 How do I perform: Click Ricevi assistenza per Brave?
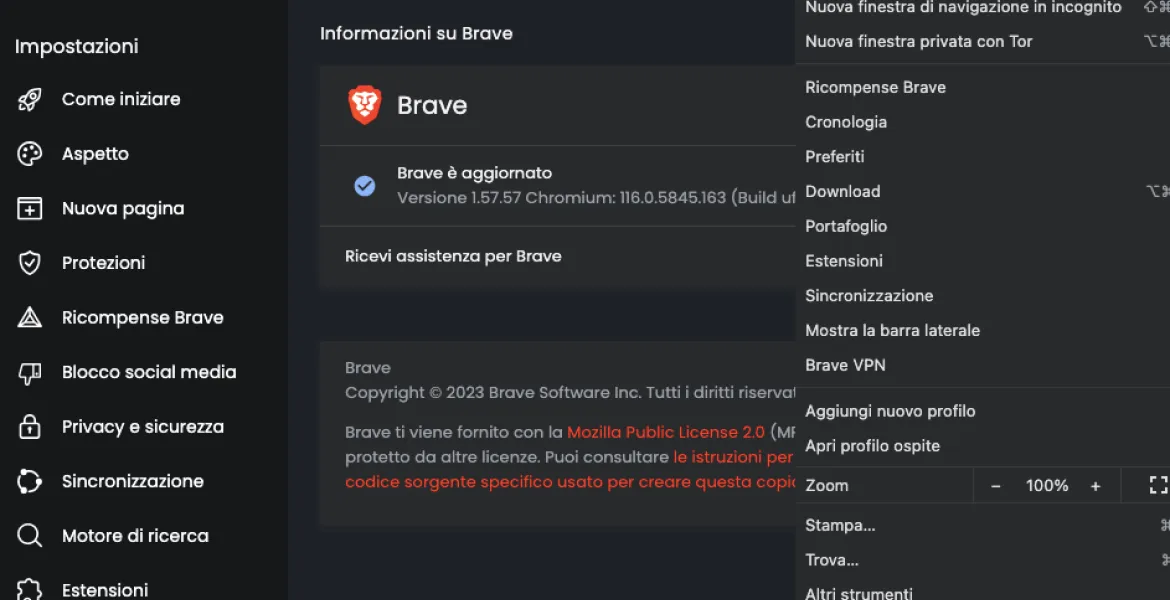pyautogui.click(x=453, y=256)
